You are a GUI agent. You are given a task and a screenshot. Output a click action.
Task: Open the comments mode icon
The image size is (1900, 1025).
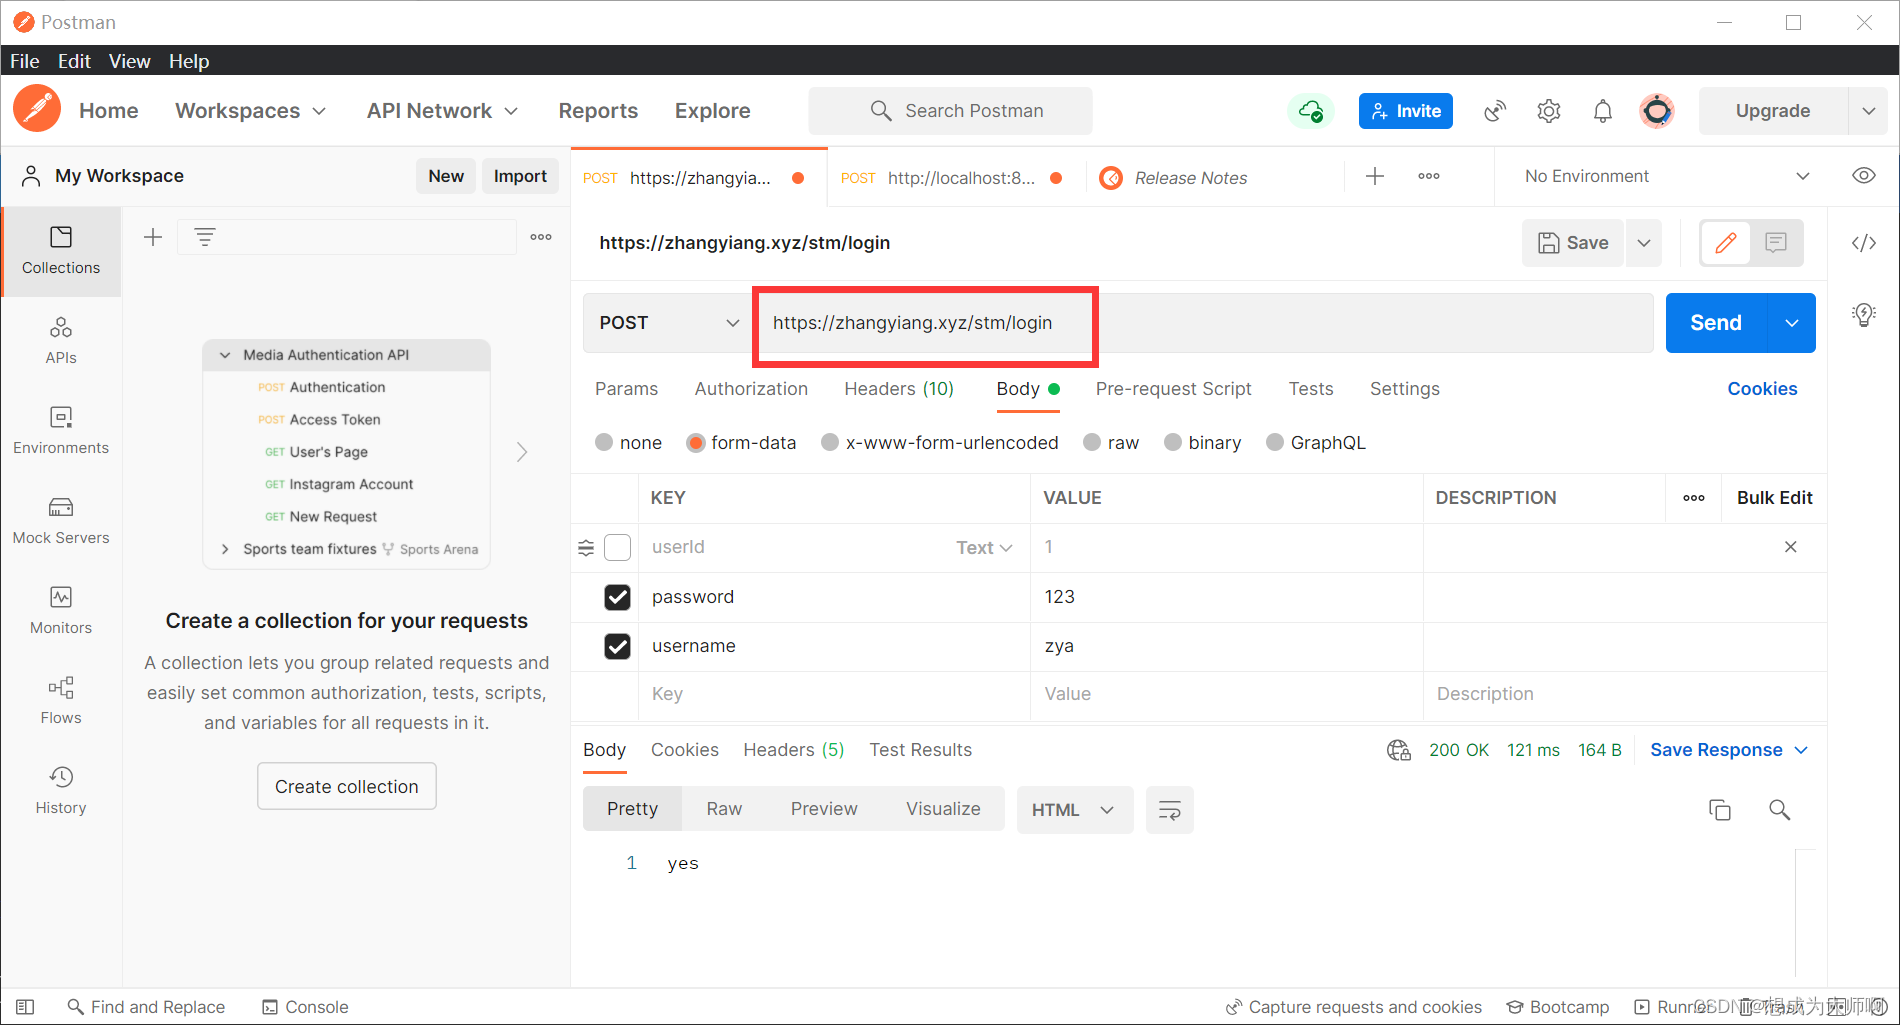pyautogui.click(x=1776, y=243)
